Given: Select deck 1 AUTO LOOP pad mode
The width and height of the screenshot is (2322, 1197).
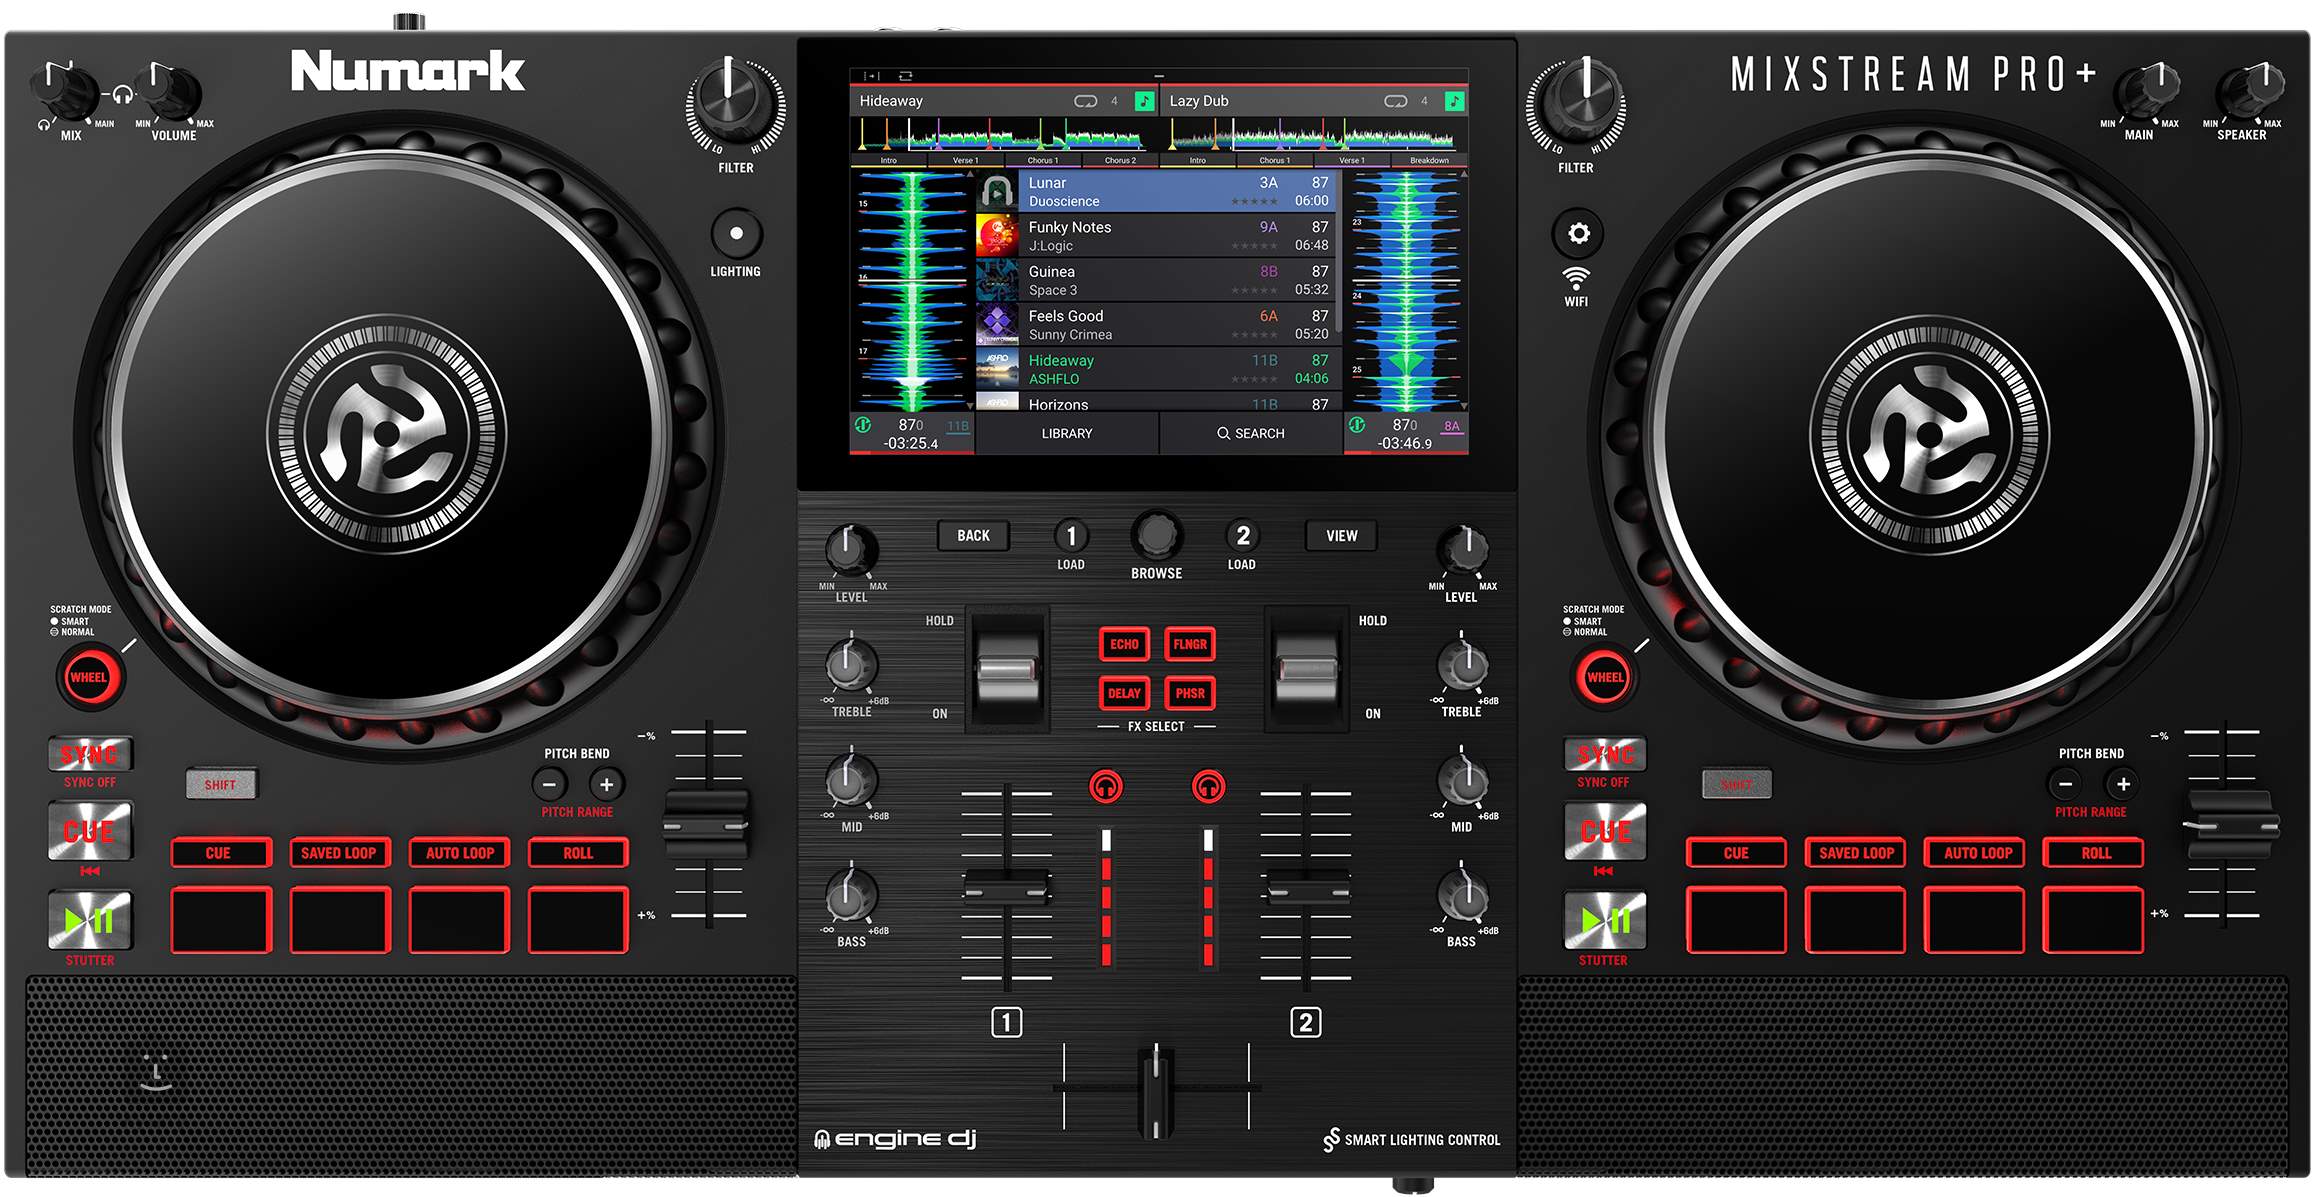Looking at the screenshot, I should point(460,853).
